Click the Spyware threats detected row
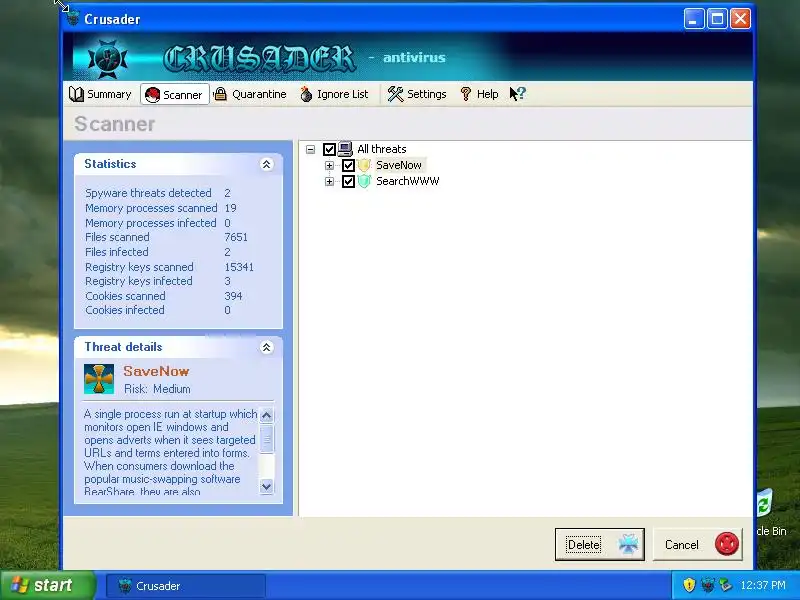 158,193
